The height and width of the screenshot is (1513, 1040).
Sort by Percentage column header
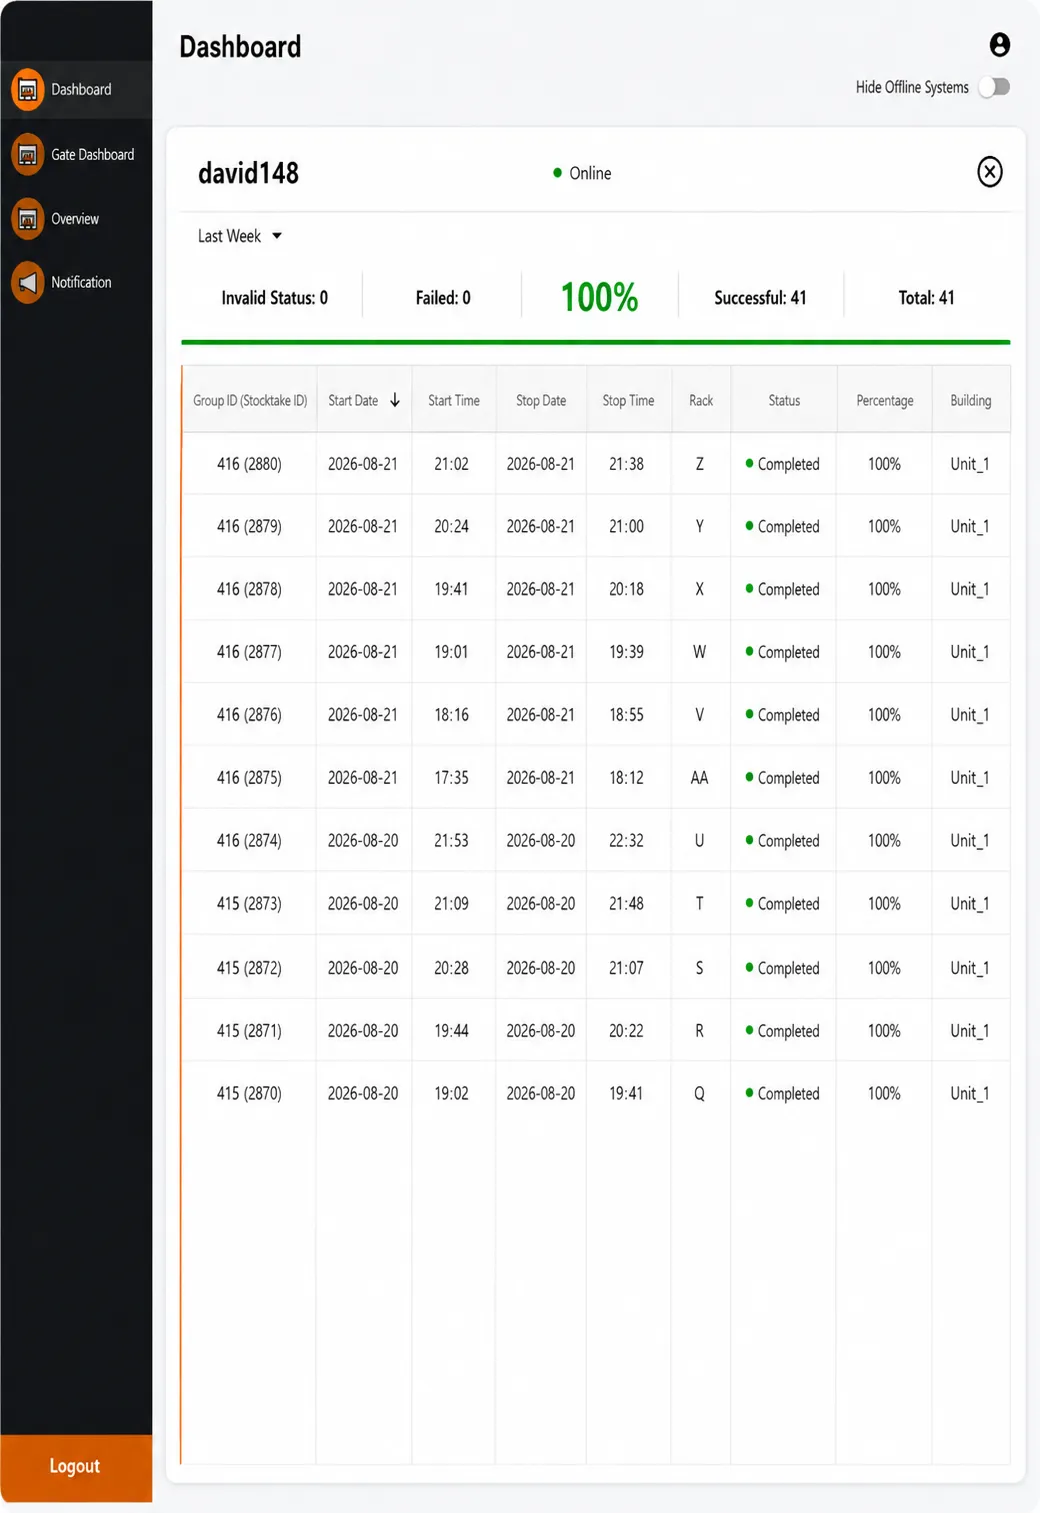tap(885, 400)
